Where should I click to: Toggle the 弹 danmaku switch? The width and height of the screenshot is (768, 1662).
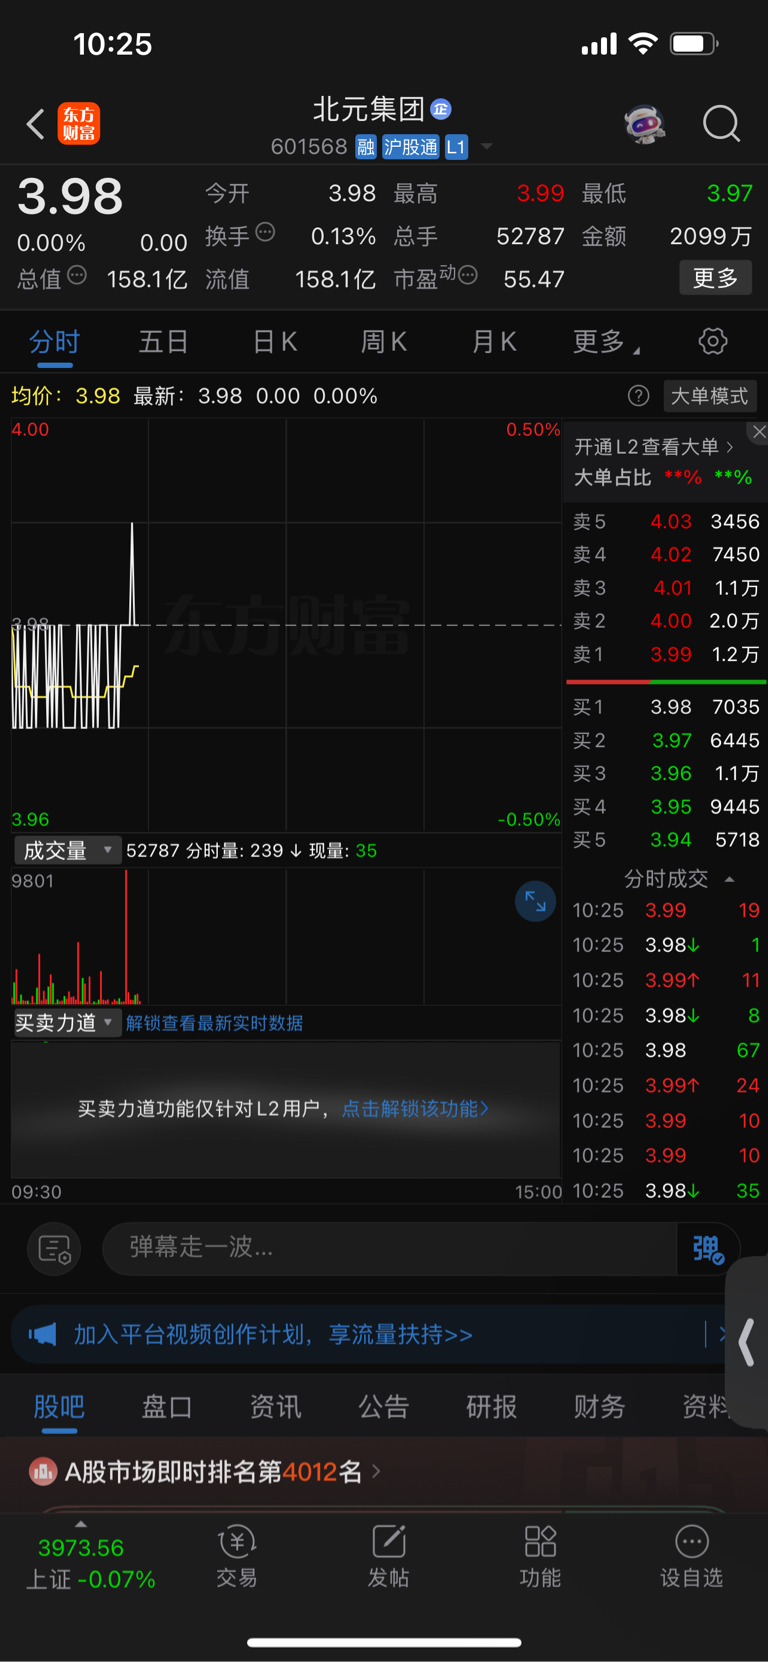pyautogui.click(x=708, y=1249)
